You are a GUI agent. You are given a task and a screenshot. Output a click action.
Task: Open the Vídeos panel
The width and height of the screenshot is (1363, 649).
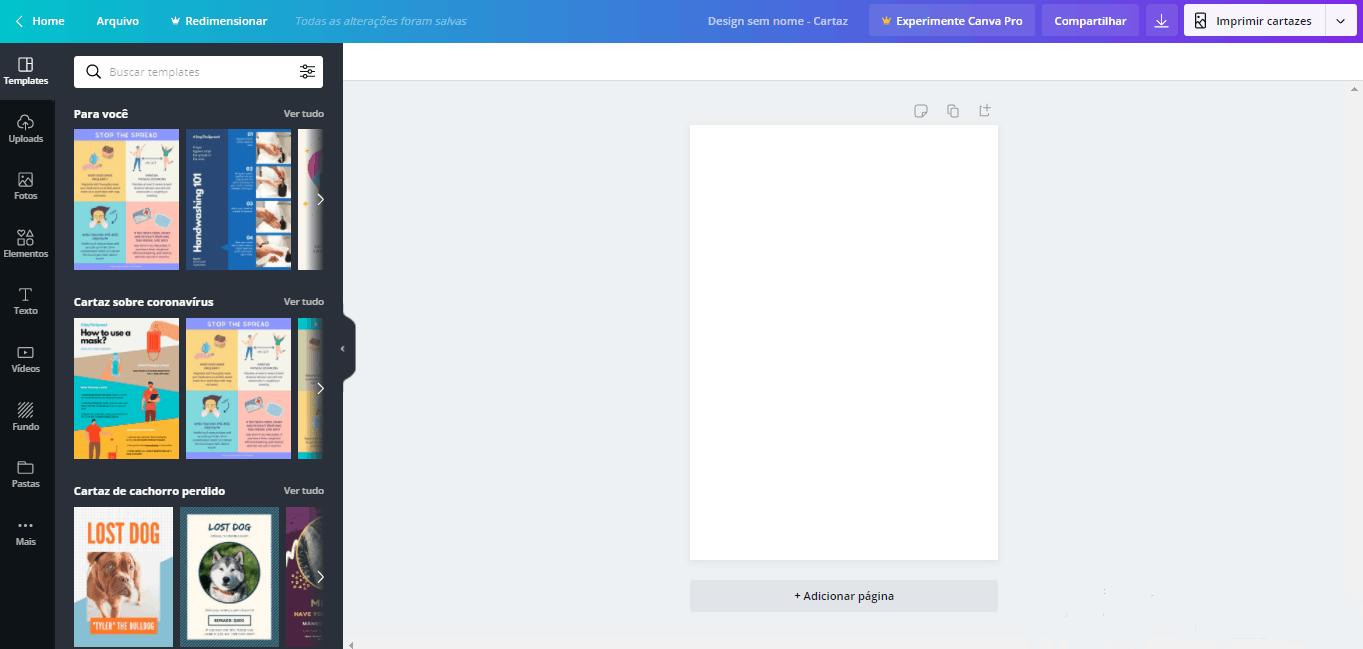point(26,358)
